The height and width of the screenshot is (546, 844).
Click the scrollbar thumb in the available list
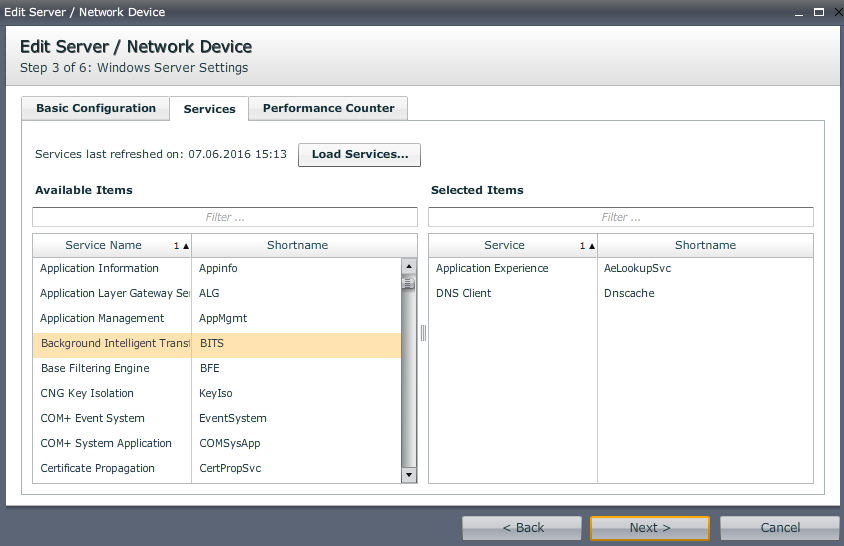point(408,283)
